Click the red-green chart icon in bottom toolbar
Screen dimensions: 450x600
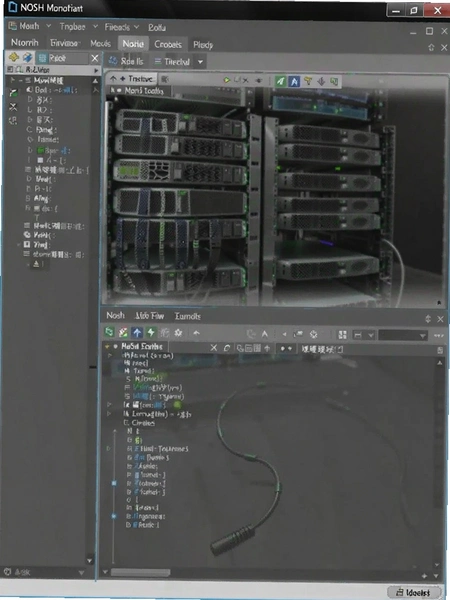[123, 332]
